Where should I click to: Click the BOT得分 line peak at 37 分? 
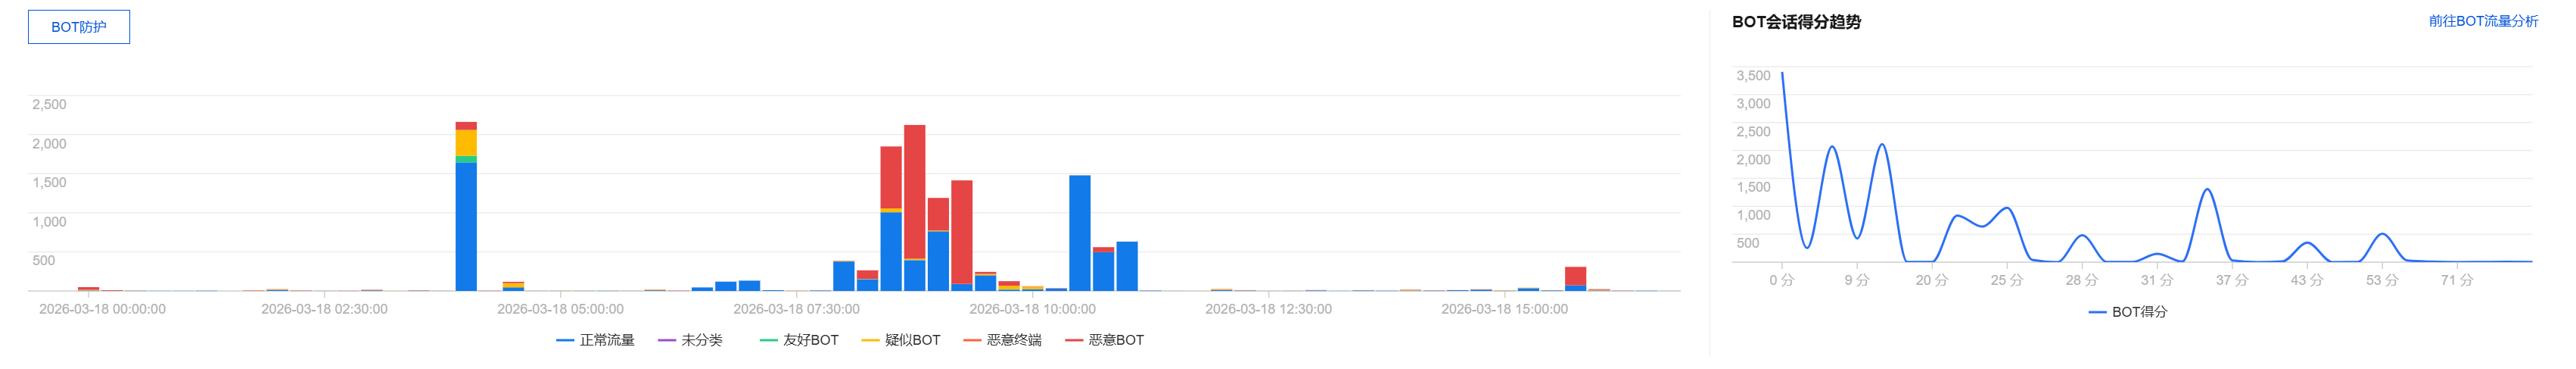point(2206,190)
